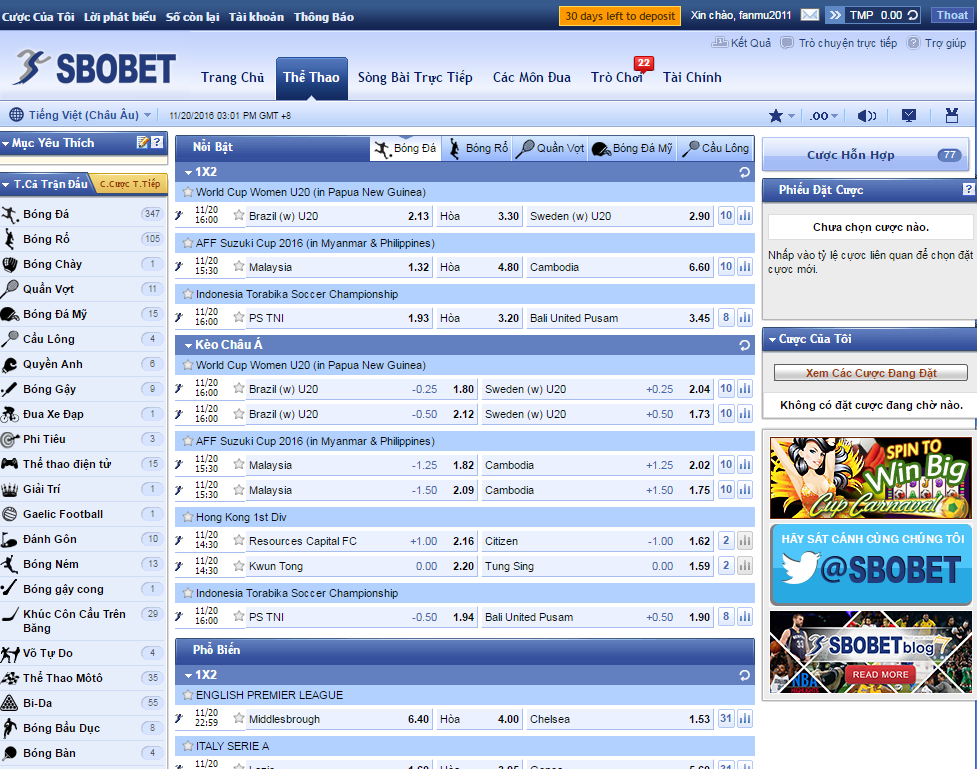Select the Bóng Rổ tab in Nổi Bật
977x769 pixels.
[477, 148]
